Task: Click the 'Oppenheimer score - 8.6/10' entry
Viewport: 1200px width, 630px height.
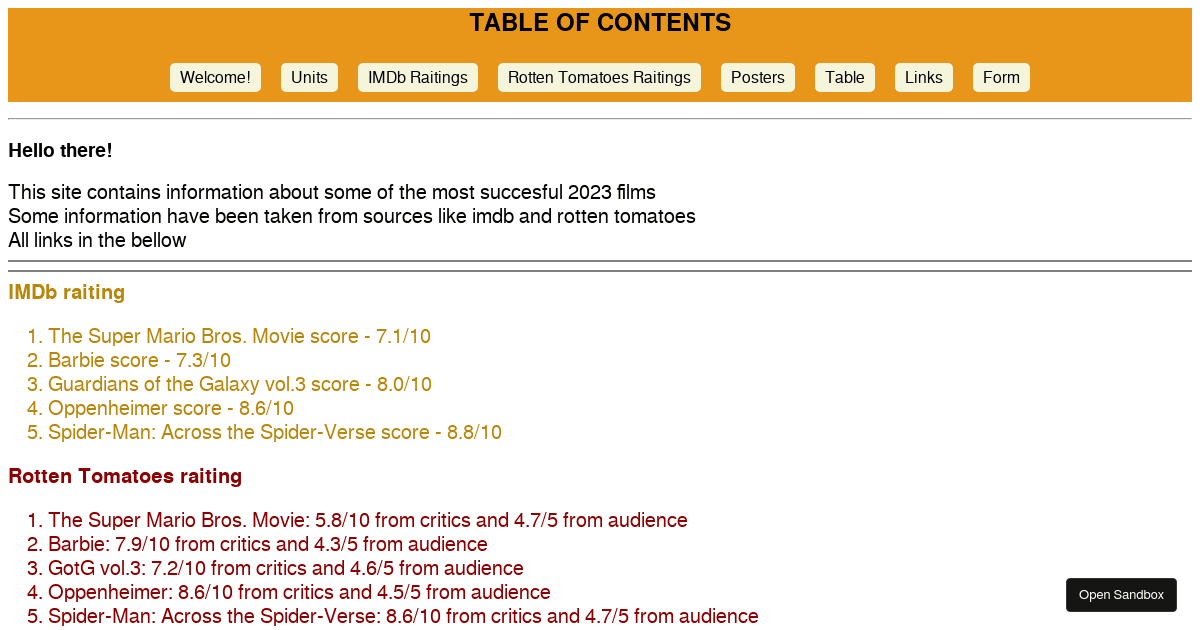Action: [x=171, y=408]
